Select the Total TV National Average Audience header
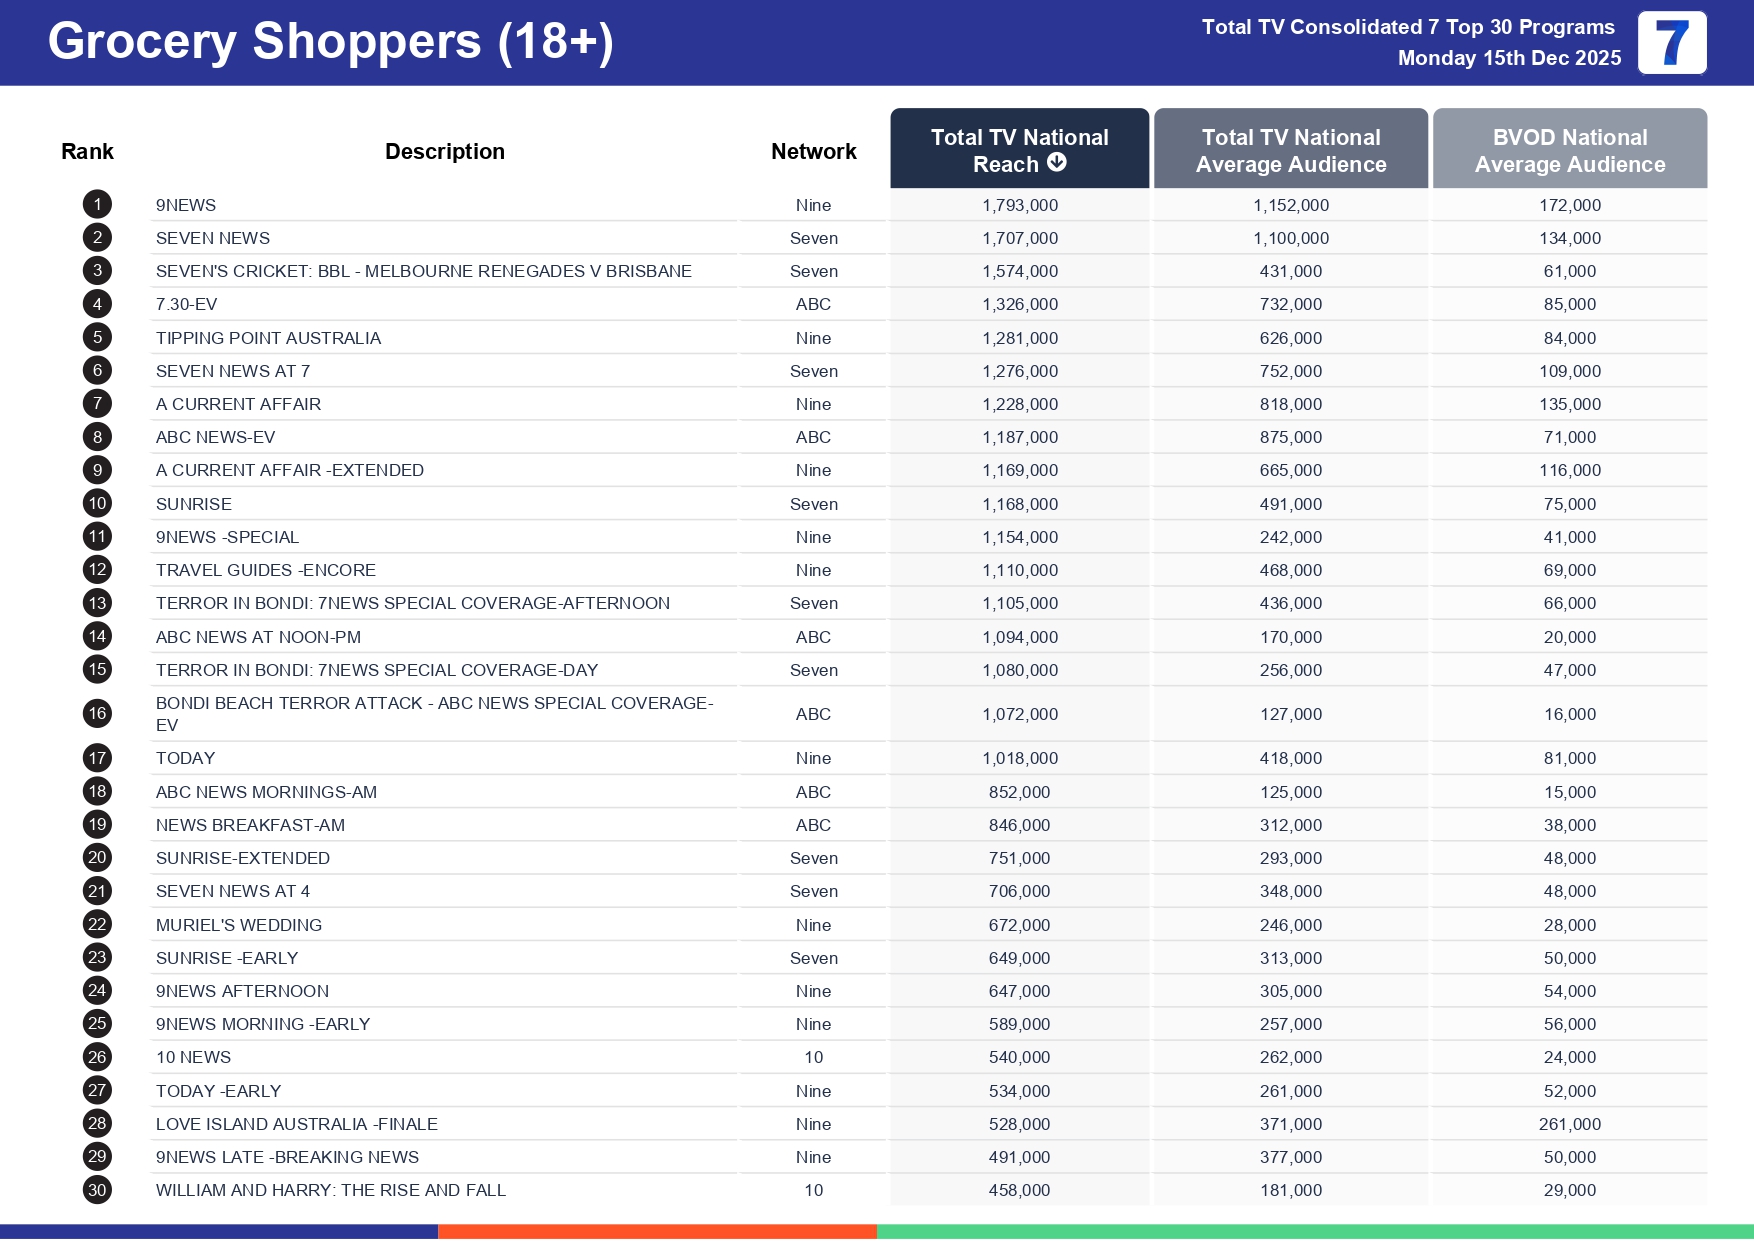The height and width of the screenshot is (1241, 1754). click(1290, 150)
